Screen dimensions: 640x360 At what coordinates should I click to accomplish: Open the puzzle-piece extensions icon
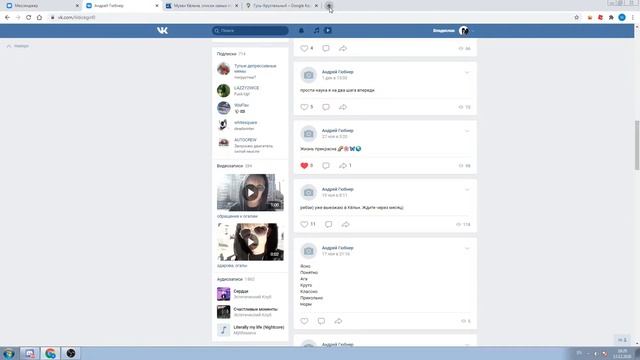[611, 18]
